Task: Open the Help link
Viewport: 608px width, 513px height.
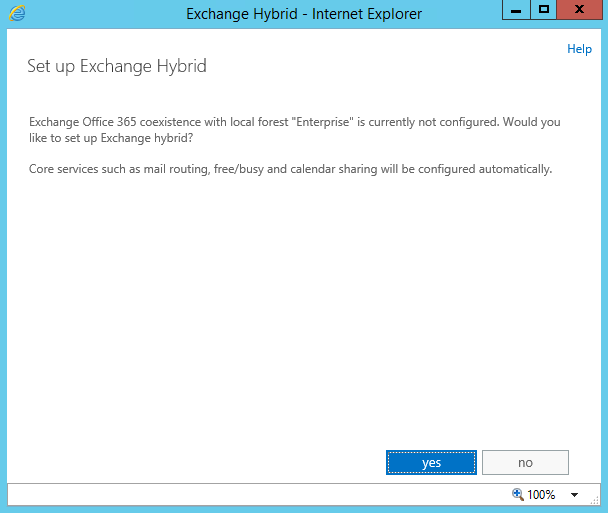Action: pyautogui.click(x=579, y=49)
